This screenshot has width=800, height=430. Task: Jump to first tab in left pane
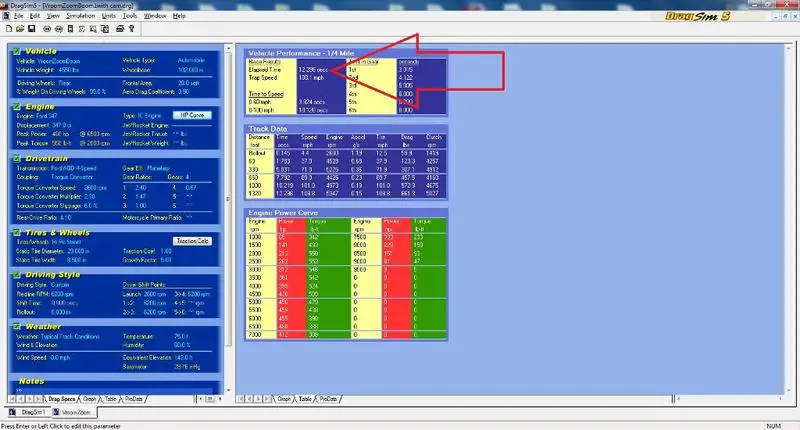12,399
